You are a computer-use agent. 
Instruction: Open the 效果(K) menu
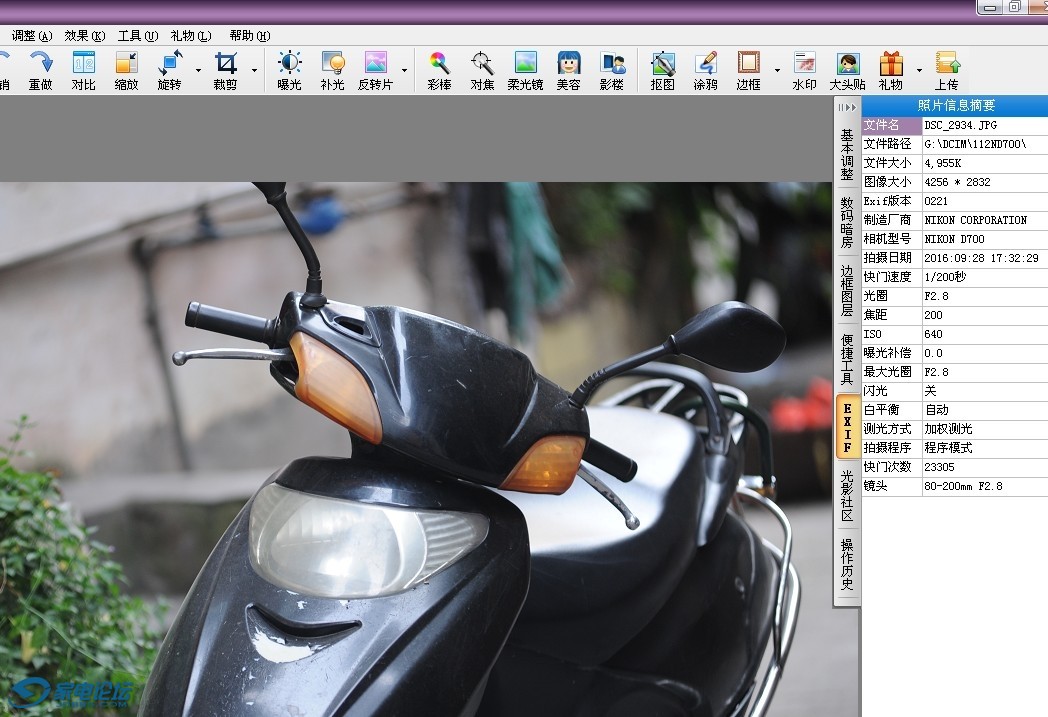84,36
